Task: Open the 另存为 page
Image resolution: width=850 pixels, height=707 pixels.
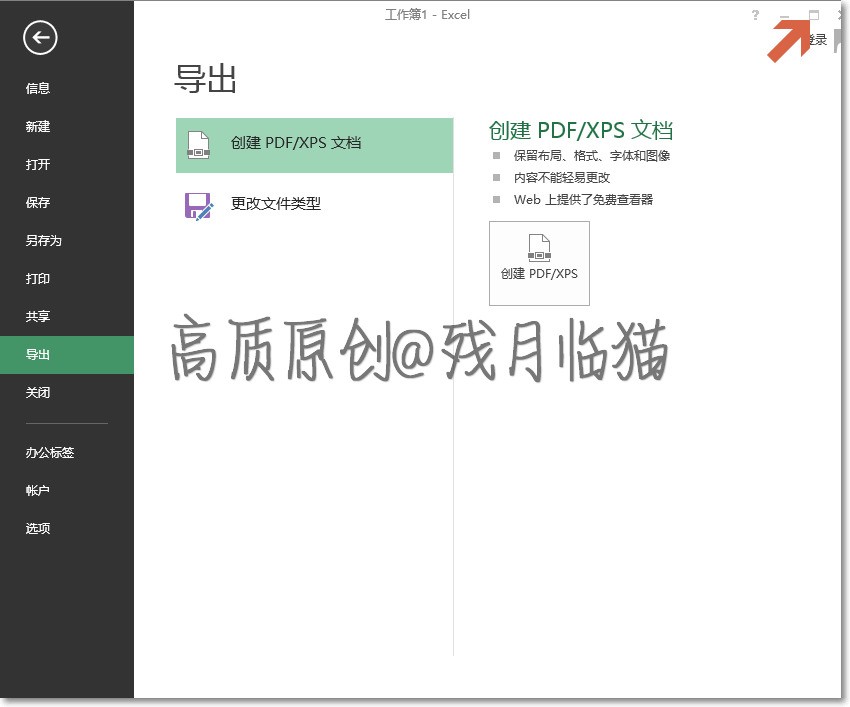Action: (x=44, y=241)
